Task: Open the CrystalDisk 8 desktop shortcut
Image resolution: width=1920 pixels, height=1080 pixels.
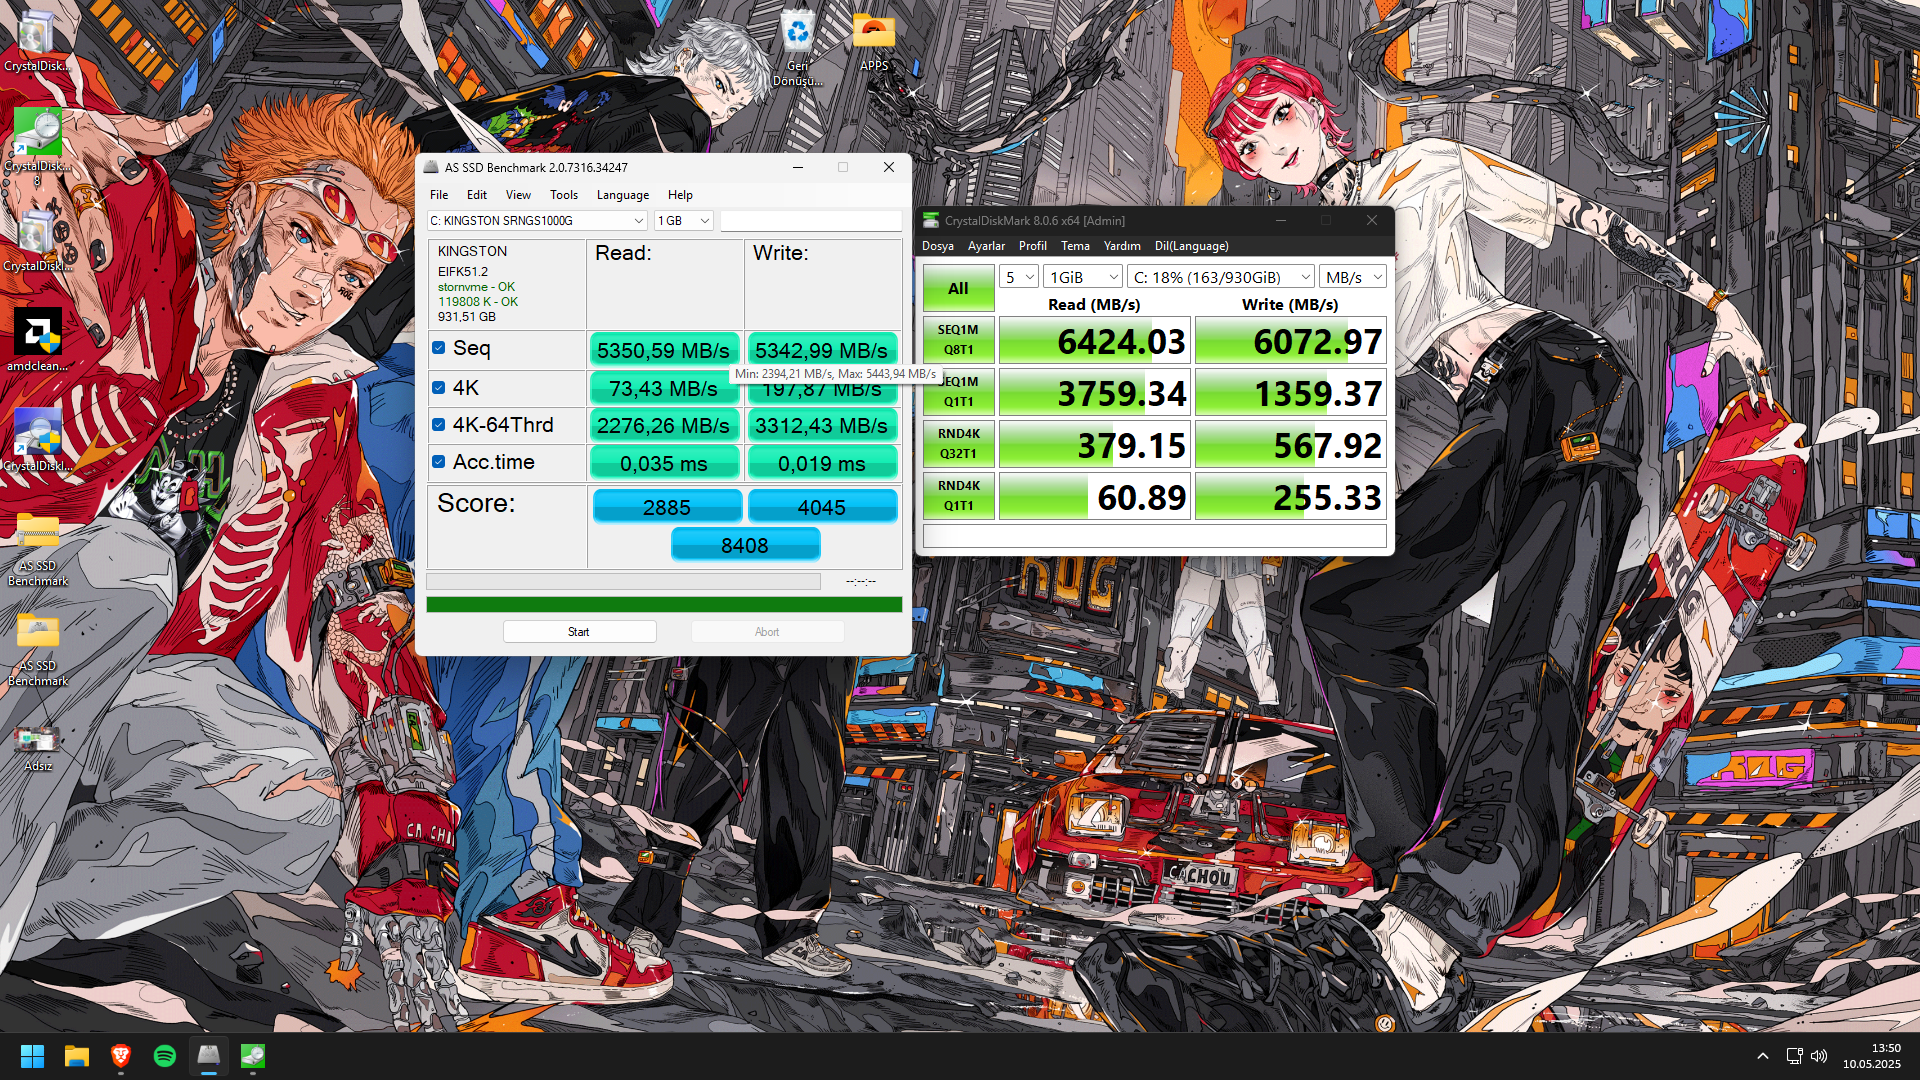Action: [x=38, y=146]
